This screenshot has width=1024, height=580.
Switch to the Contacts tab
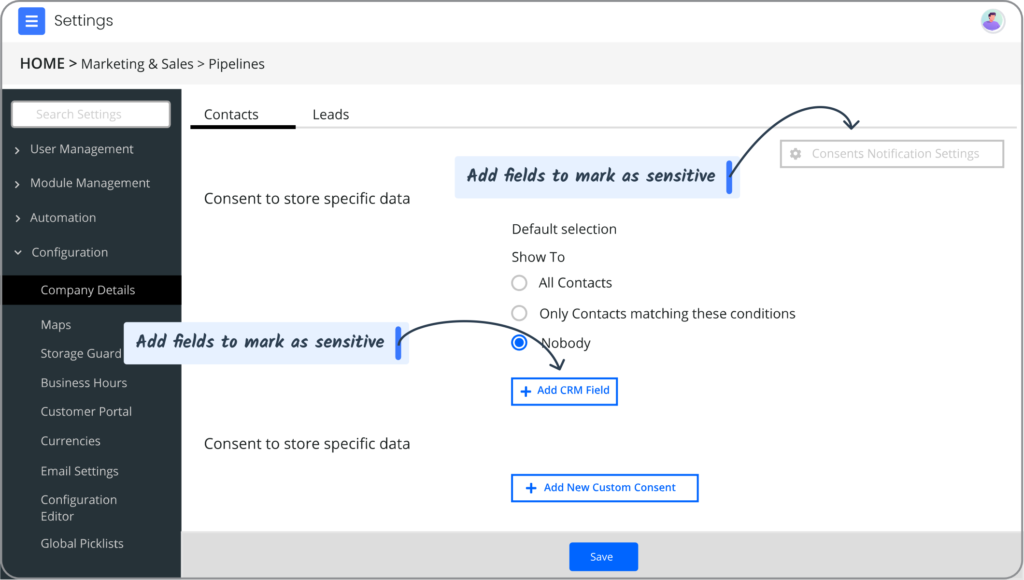[x=231, y=114]
